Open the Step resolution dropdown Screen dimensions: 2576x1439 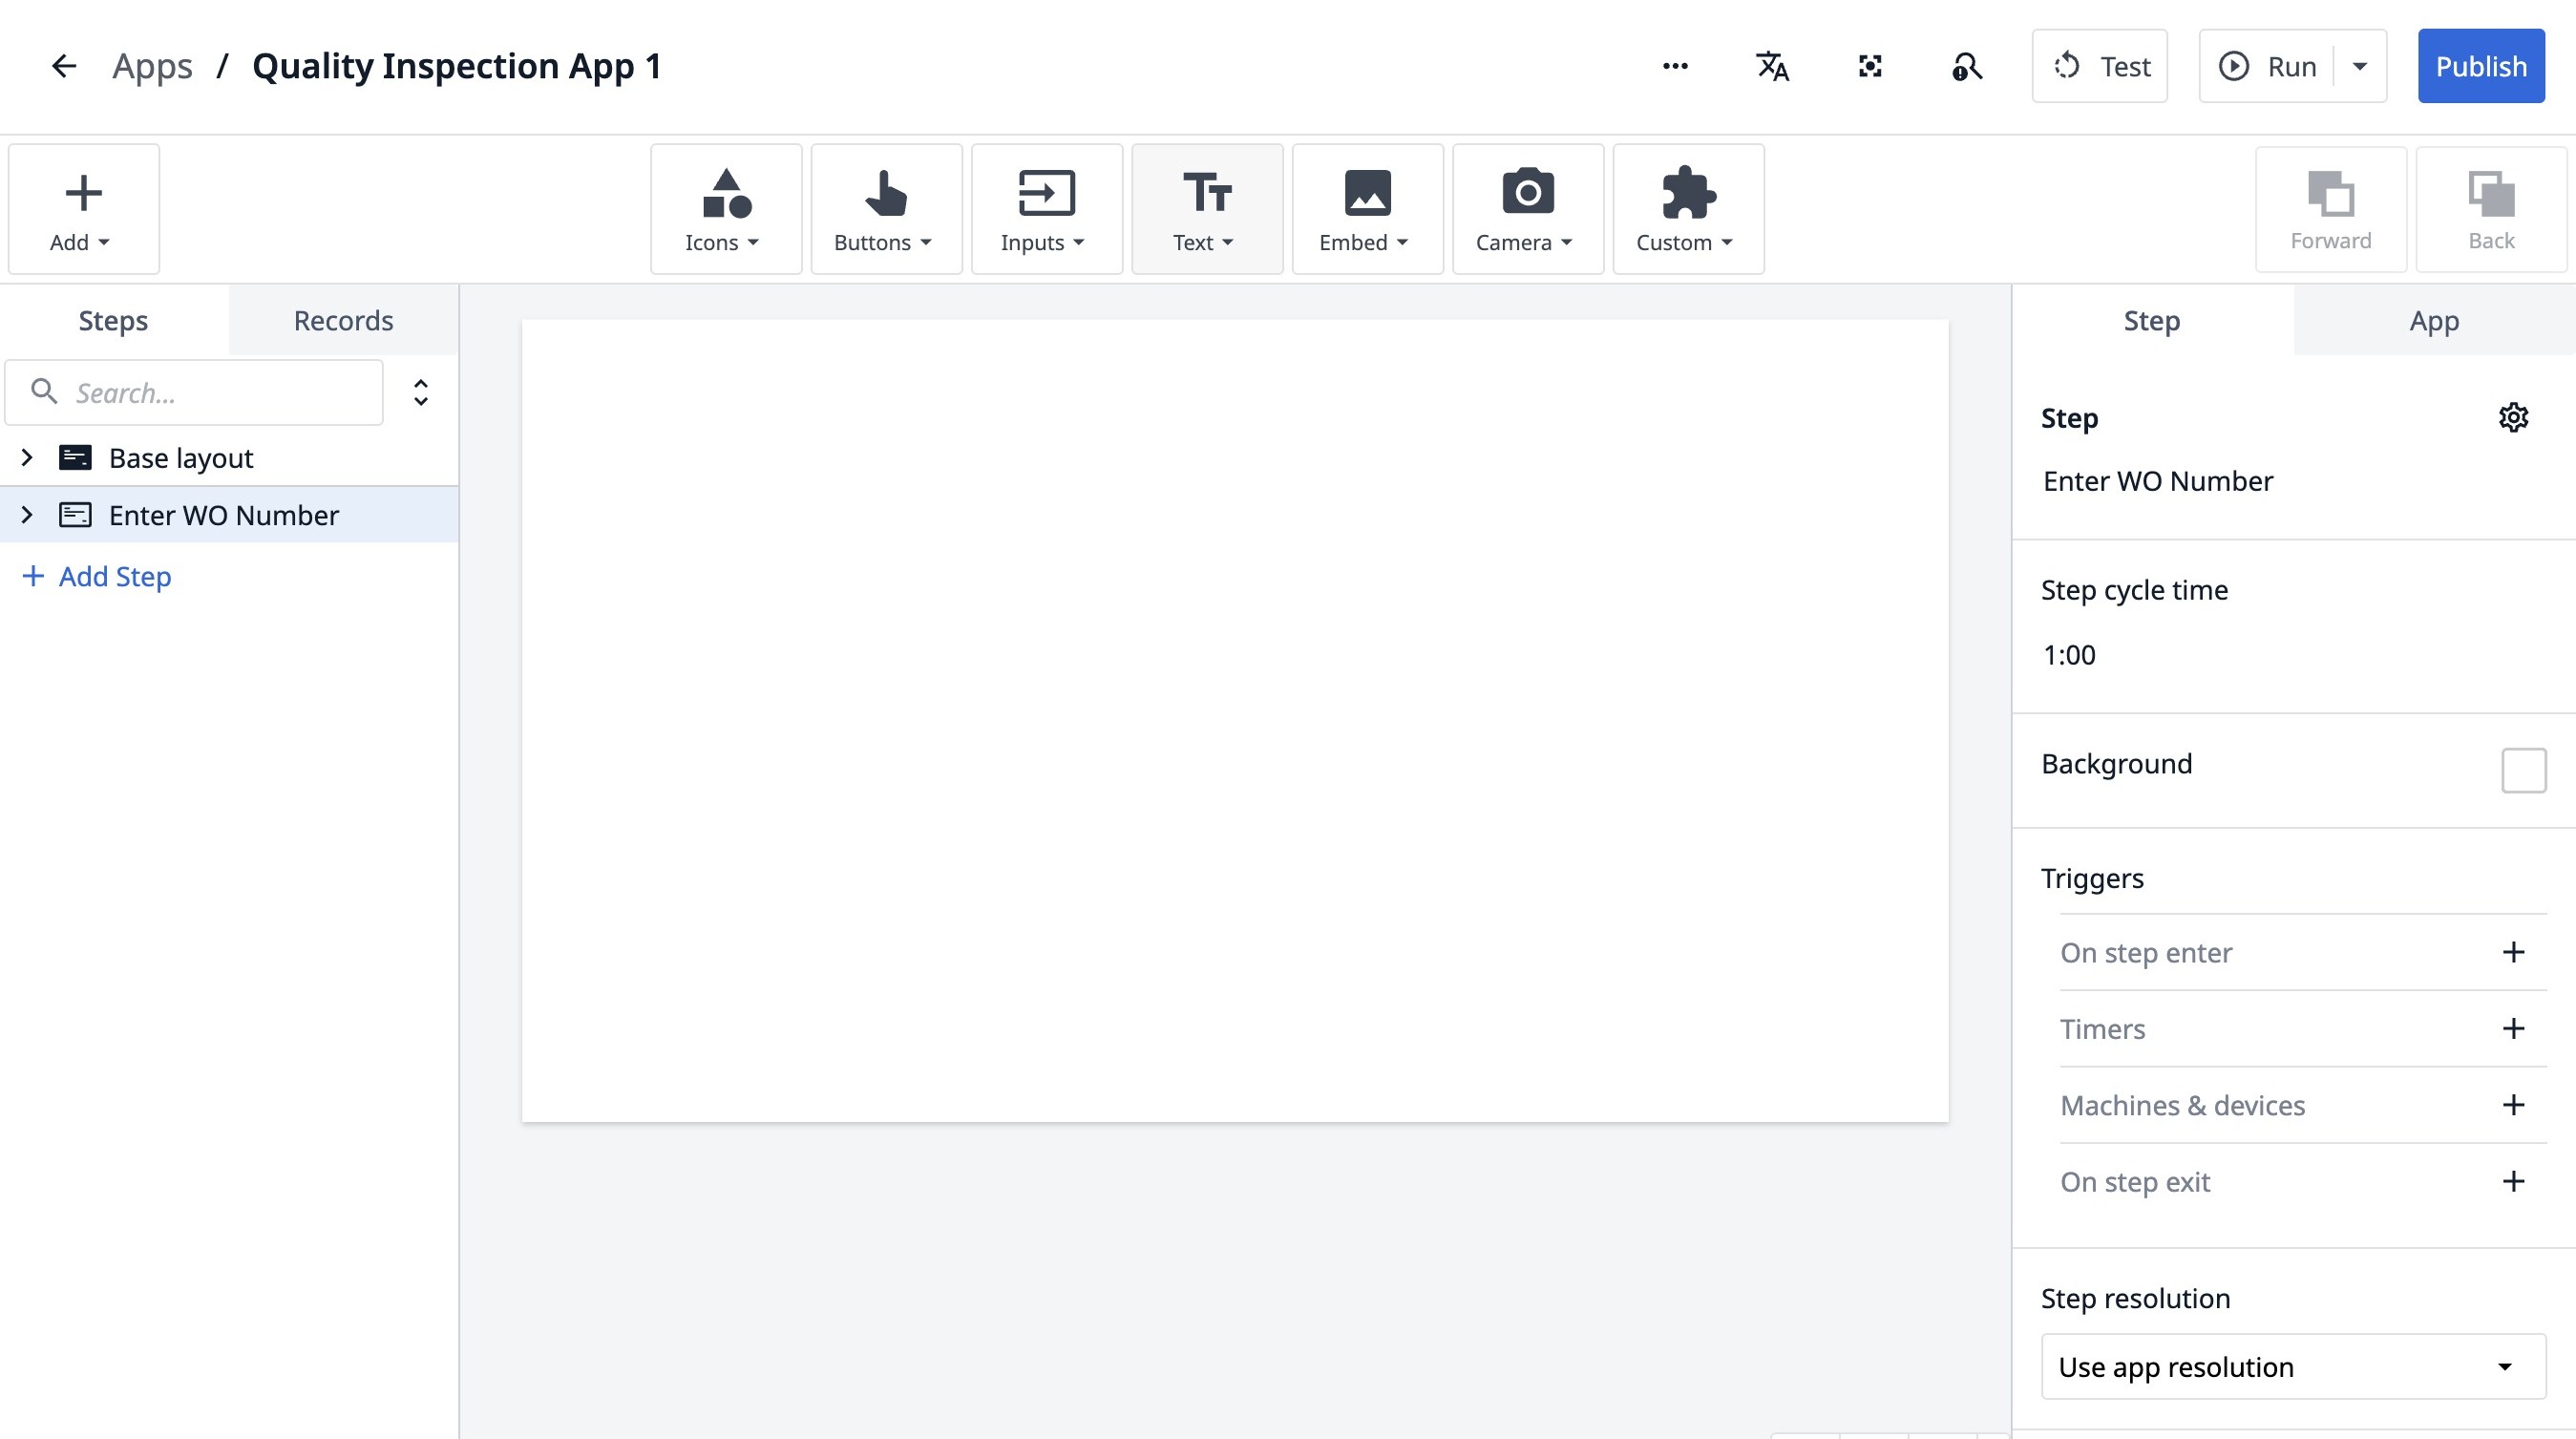click(x=2292, y=1366)
